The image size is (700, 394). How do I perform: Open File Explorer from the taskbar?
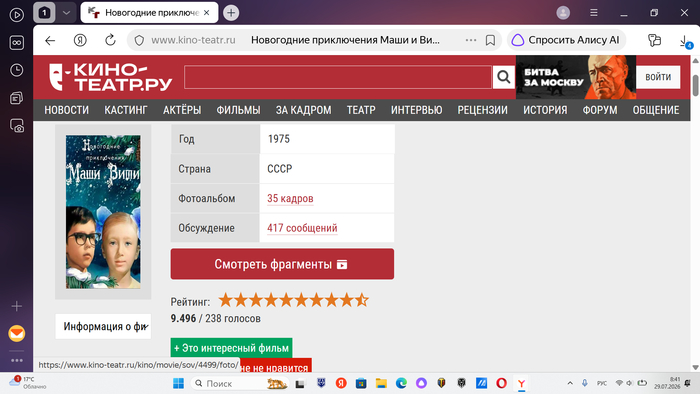(381, 383)
